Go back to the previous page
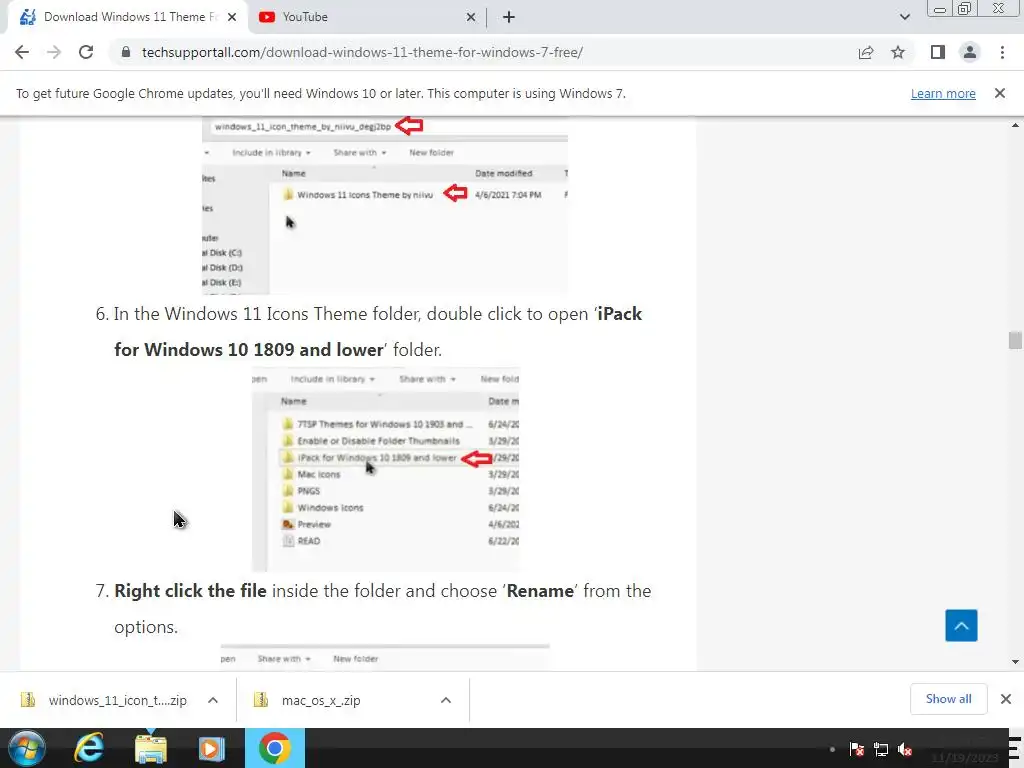This screenshot has height=768, width=1024. click(22, 52)
